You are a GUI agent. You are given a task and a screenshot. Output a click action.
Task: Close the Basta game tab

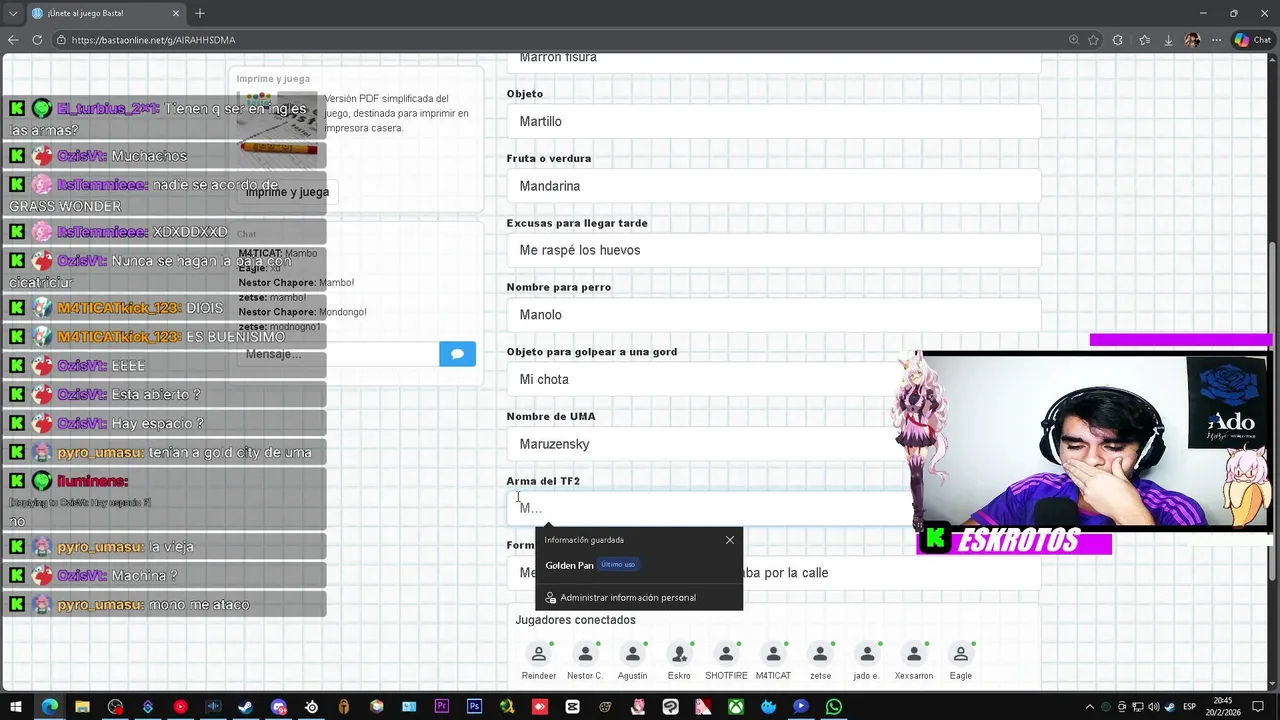[177, 13]
